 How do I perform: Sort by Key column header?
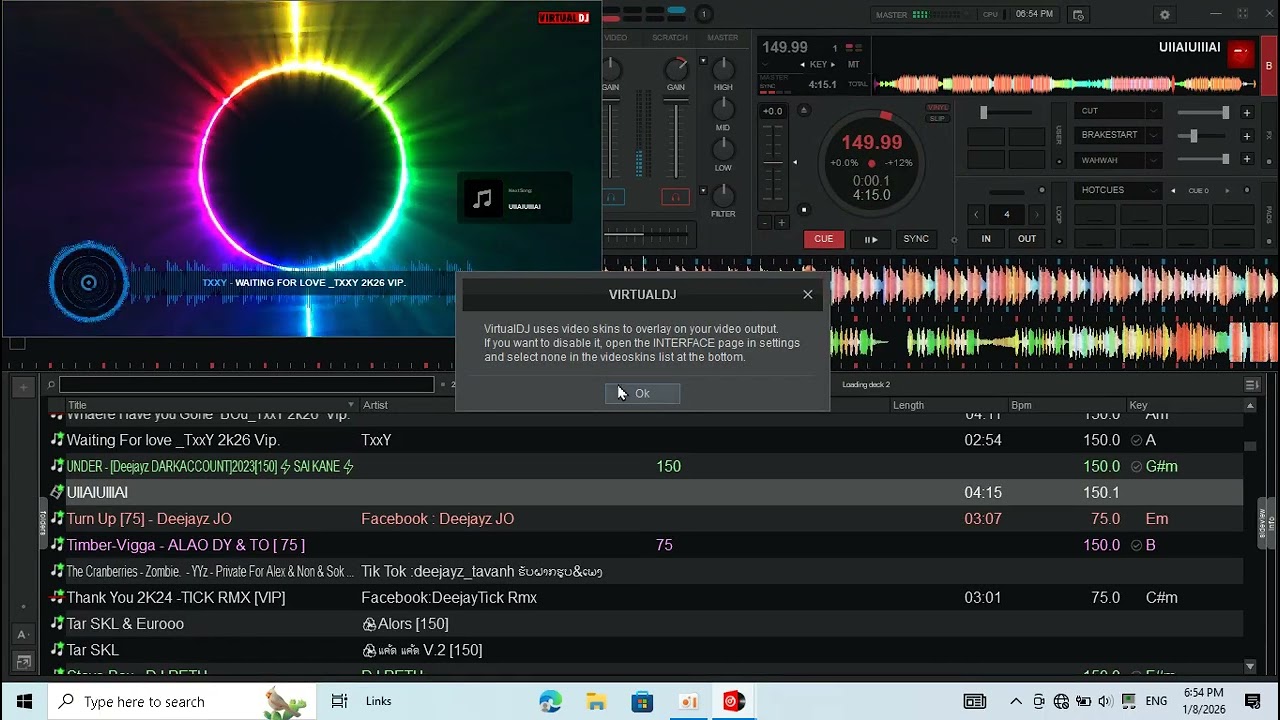(x=1138, y=405)
